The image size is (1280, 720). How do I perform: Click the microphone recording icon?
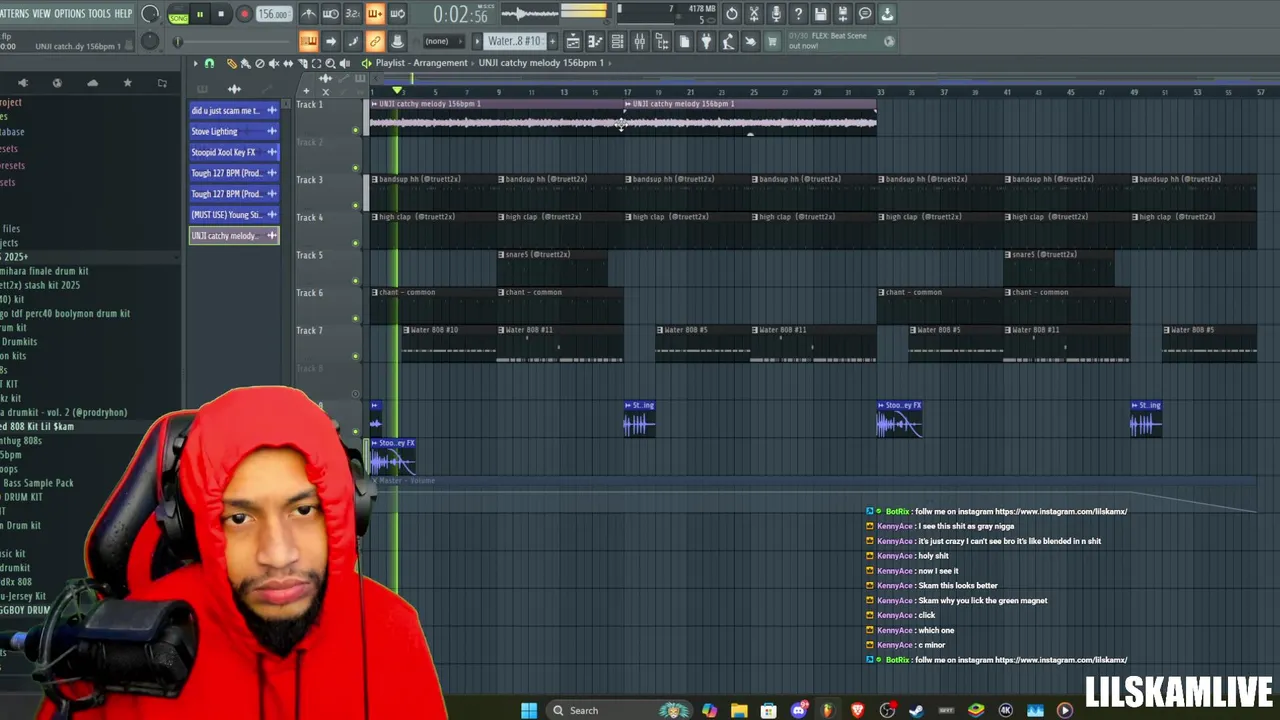coord(776,14)
